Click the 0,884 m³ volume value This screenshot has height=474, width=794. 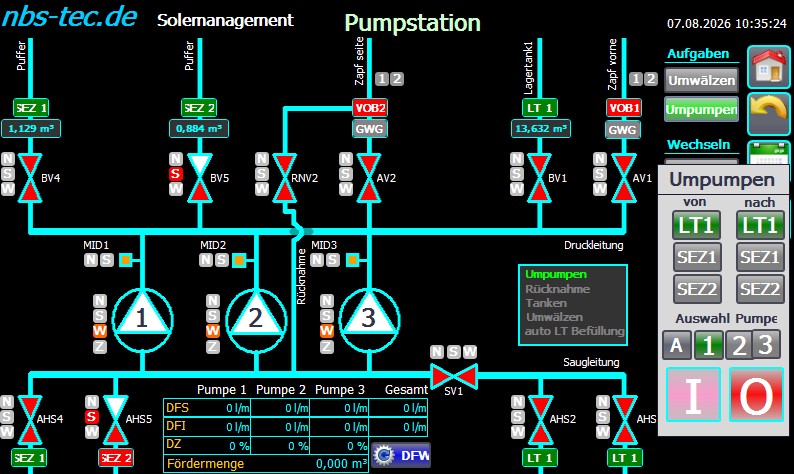coord(198,129)
